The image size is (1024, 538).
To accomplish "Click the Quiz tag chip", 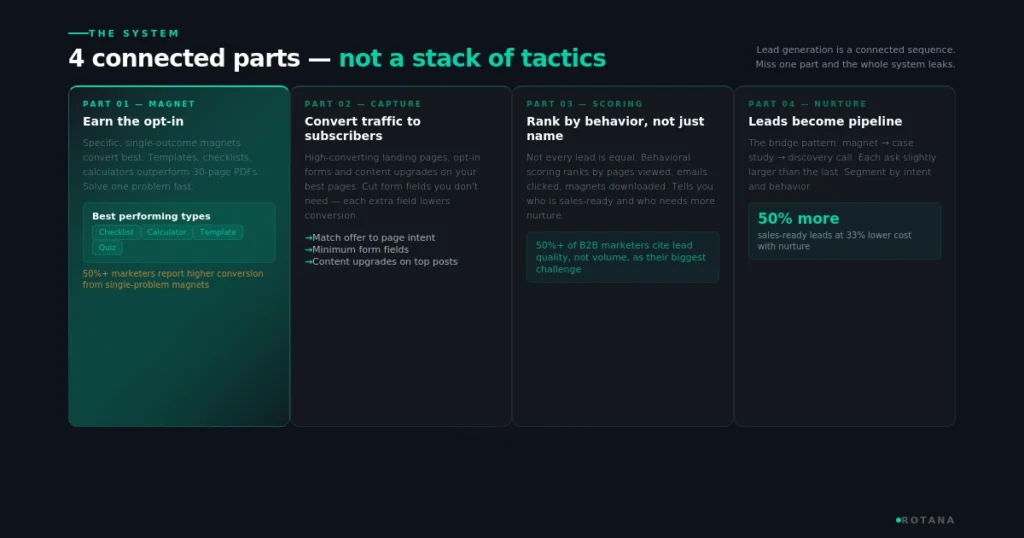I will tap(107, 247).
